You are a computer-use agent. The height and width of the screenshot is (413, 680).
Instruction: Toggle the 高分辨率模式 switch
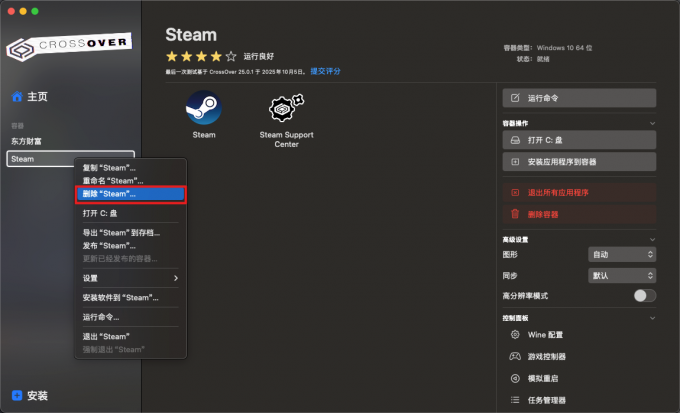point(644,295)
